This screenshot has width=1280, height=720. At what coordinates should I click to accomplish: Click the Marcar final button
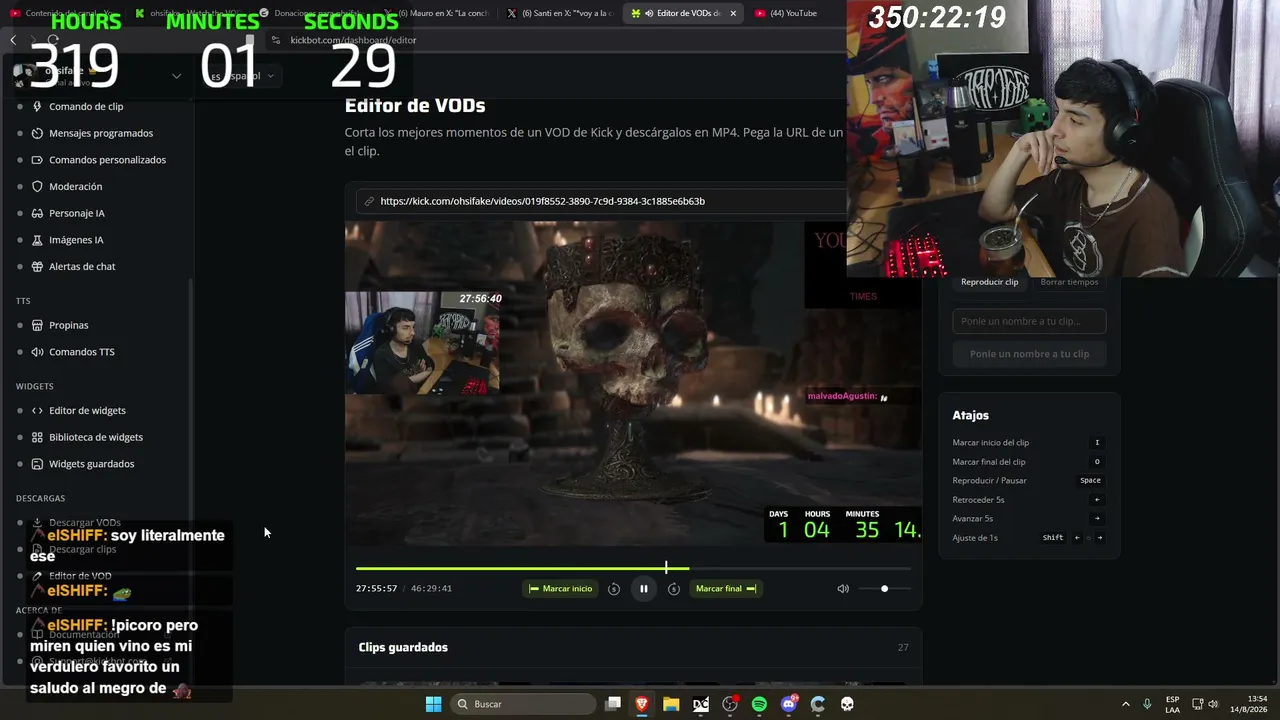coord(726,589)
